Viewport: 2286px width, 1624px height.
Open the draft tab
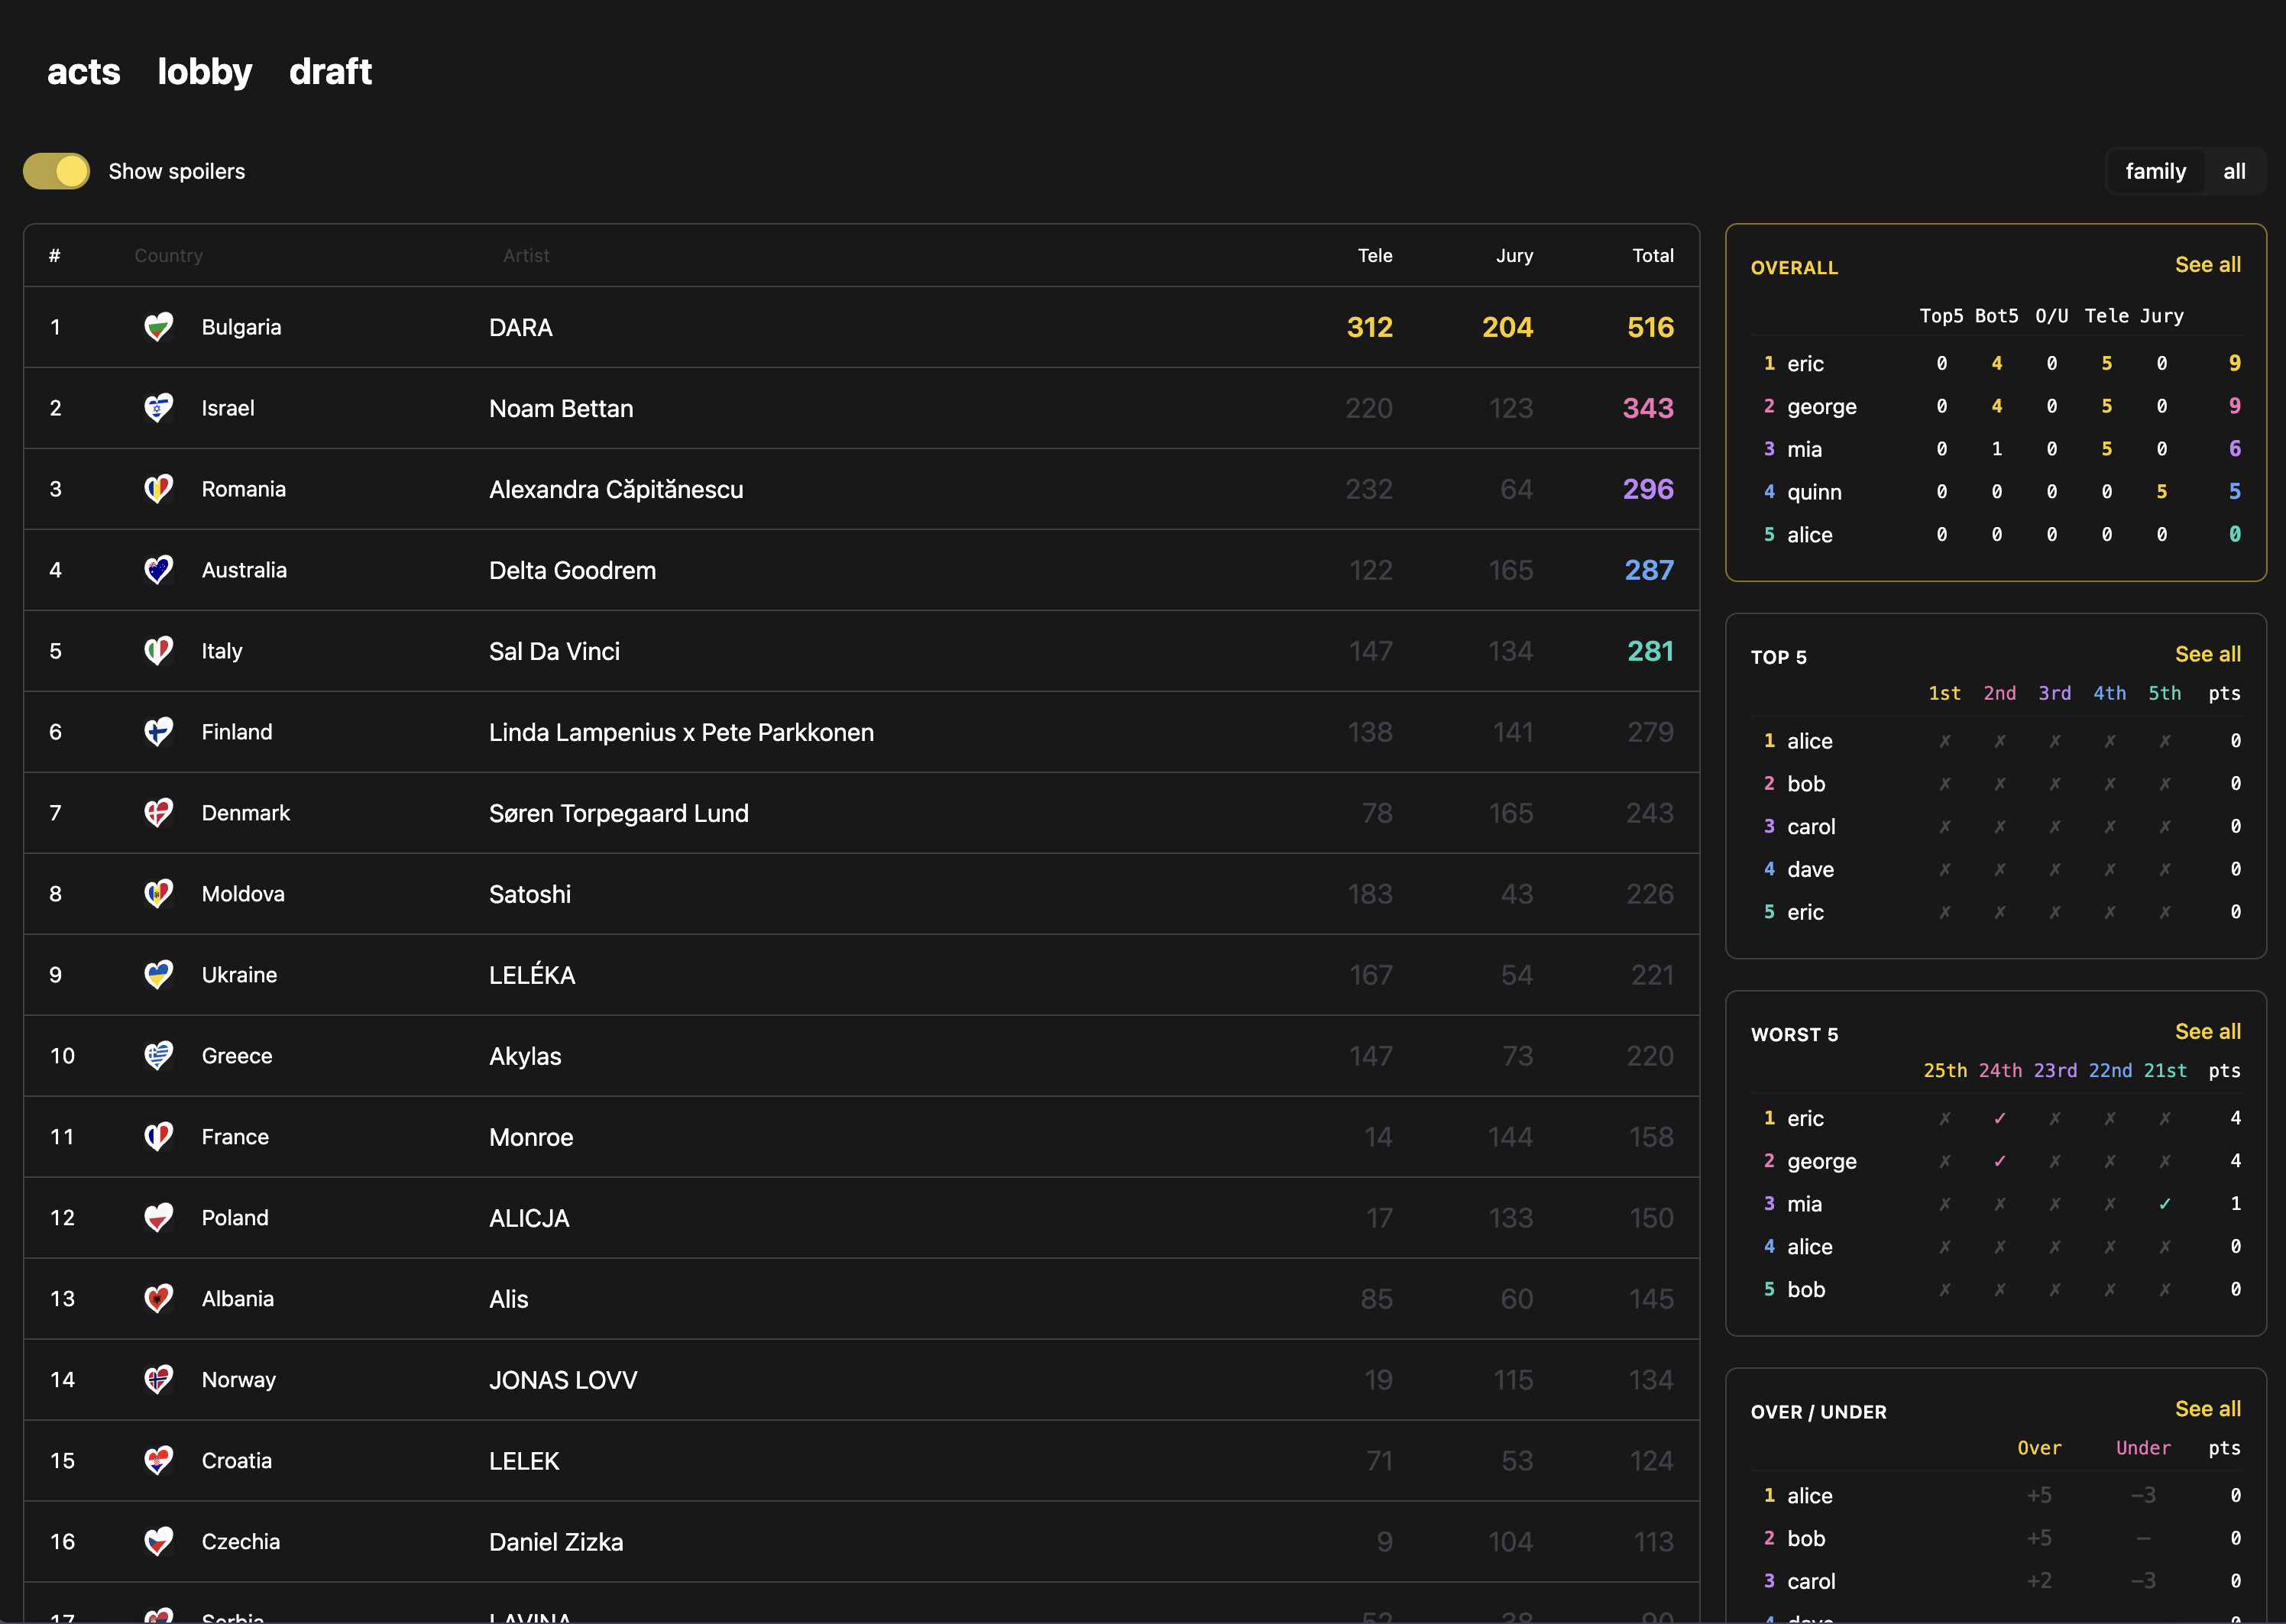tap(330, 72)
